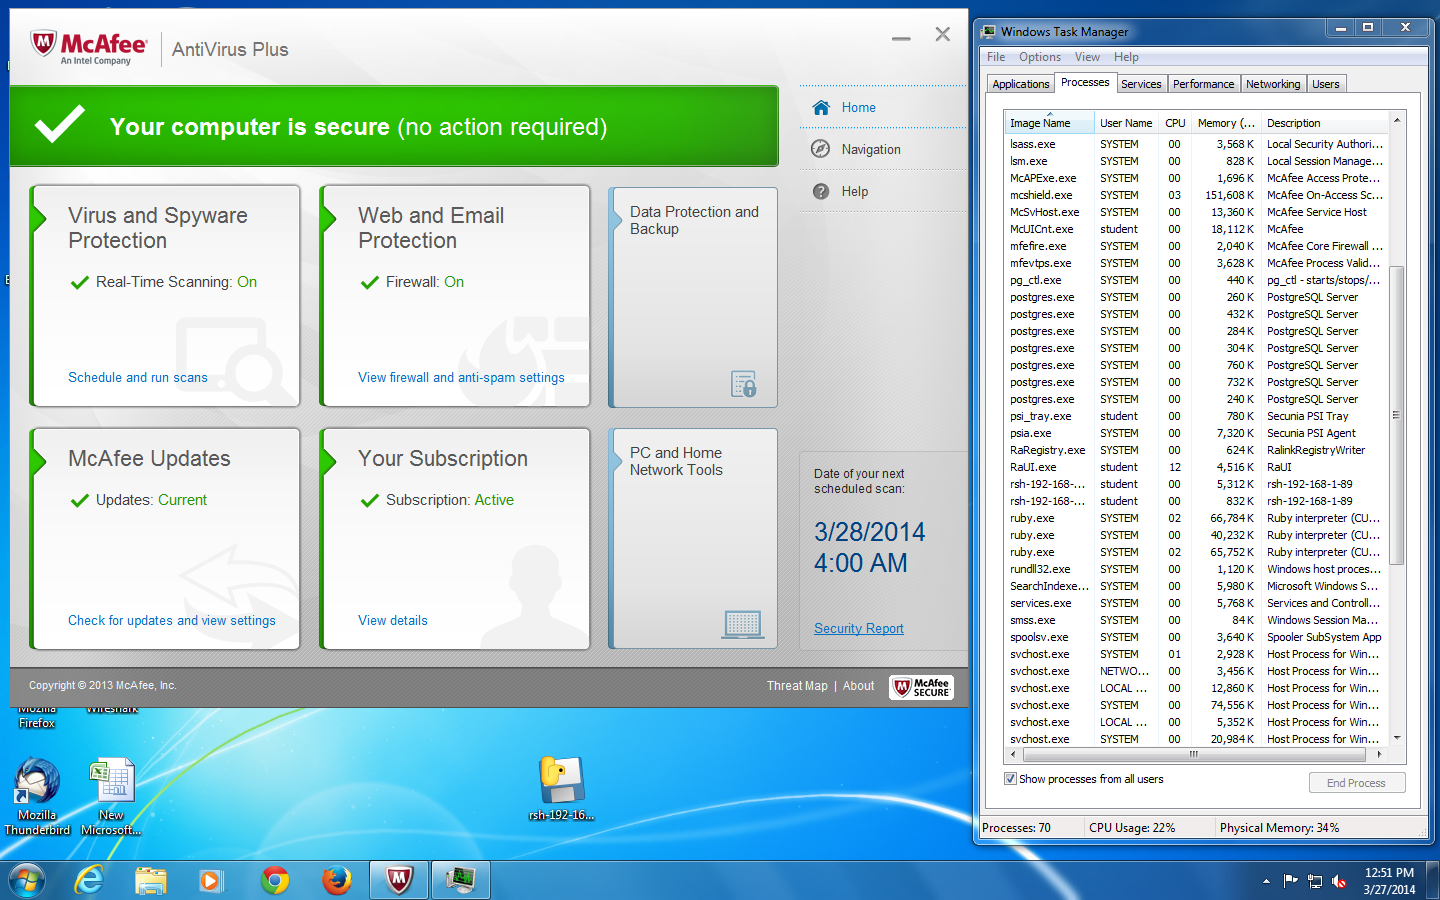Screen dimensions: 1440x900
Task: Open the Task Manager Help menu
Action: click(1126, 57)
